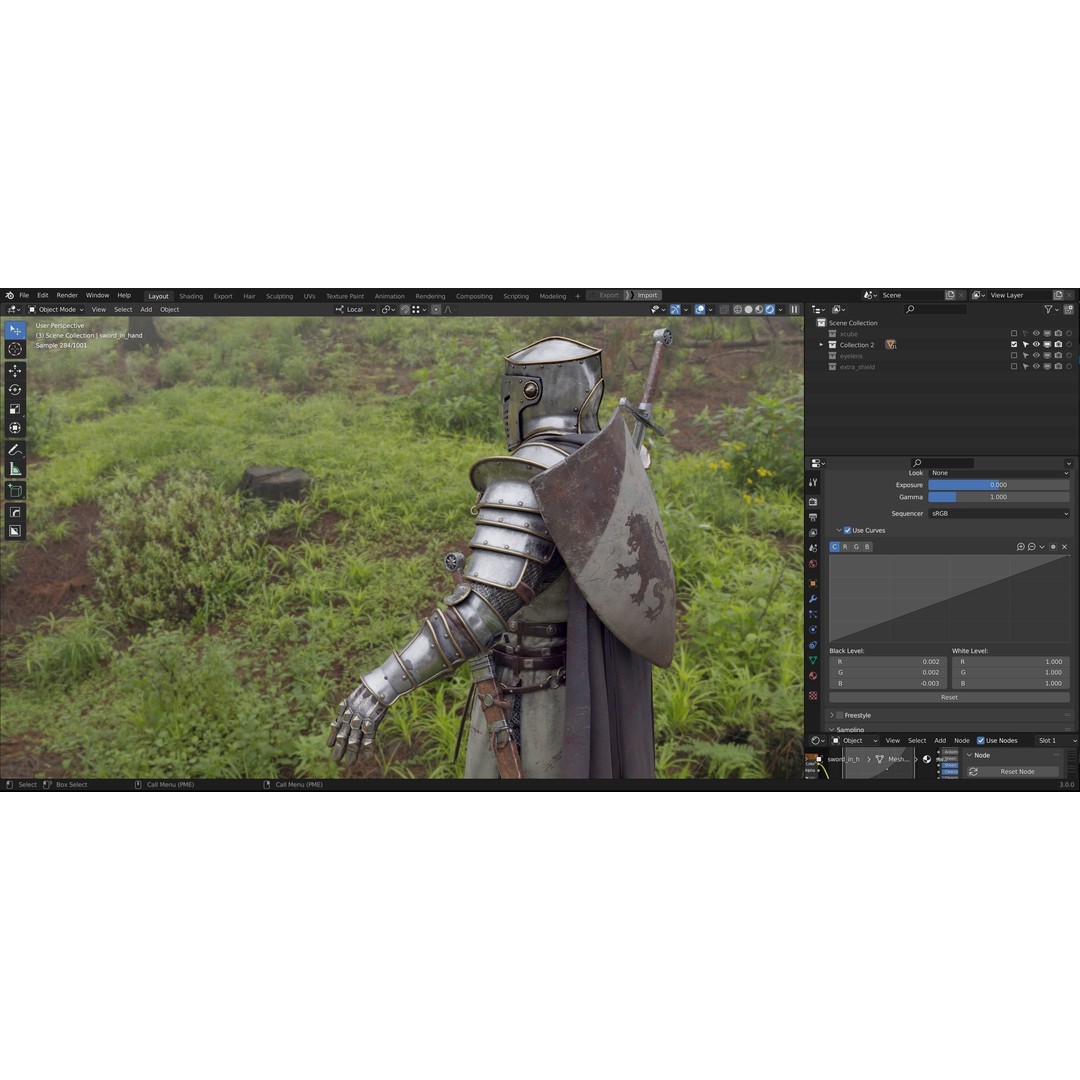Click the Black Level R value field

[x=888, y=662]
